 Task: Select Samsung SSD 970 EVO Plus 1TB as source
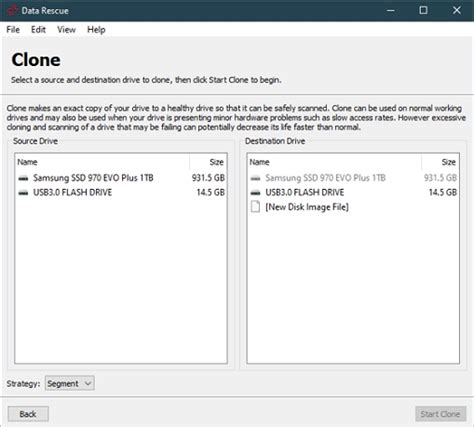(121, 178)
